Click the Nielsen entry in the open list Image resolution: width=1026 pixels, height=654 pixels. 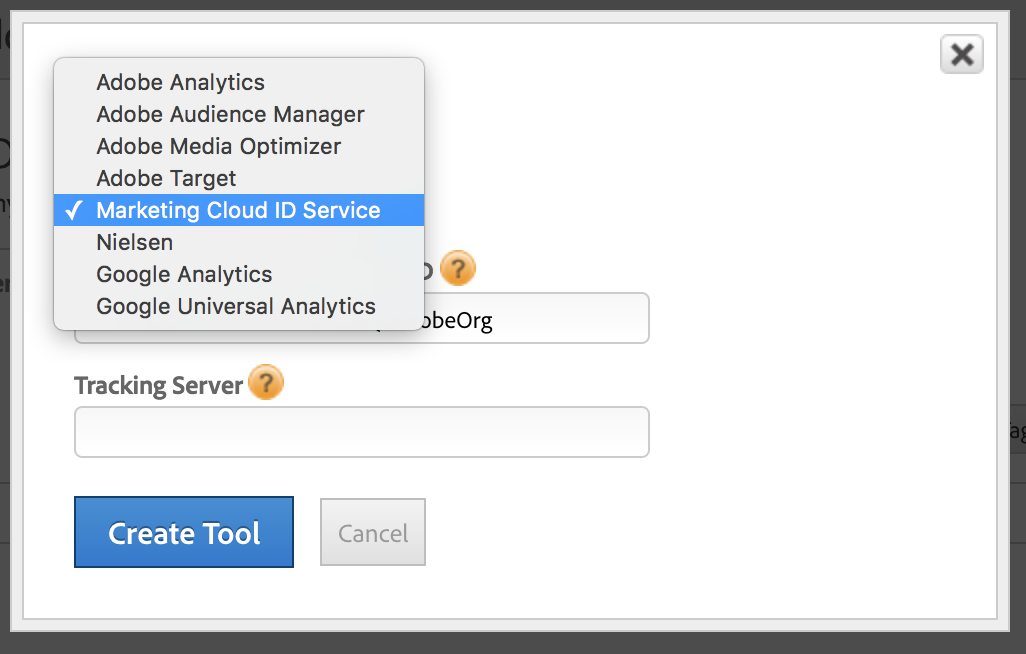click(x=135, y=242)
